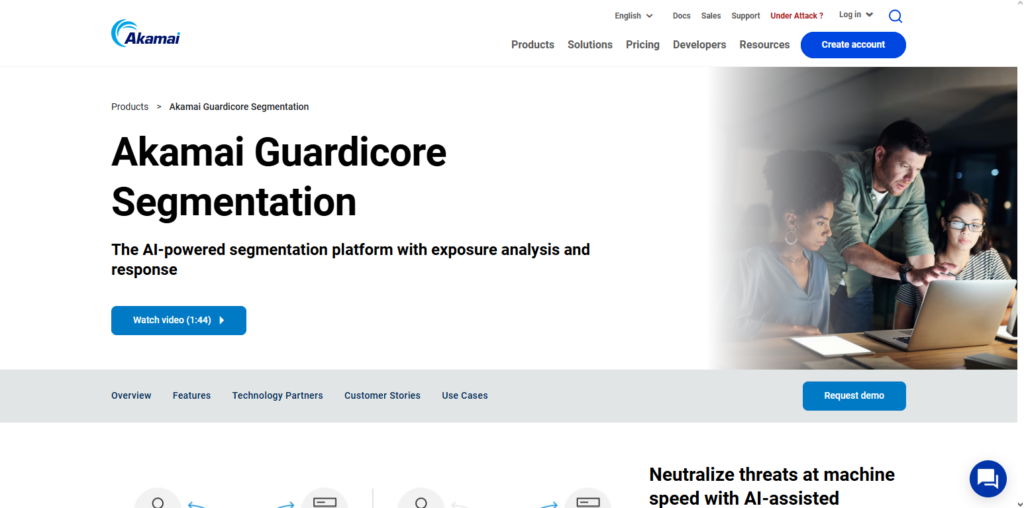The height and width of the screenshot is (508, 1024).
Task: Jump to the Use Cases section tab
Action: coord(464,396)
